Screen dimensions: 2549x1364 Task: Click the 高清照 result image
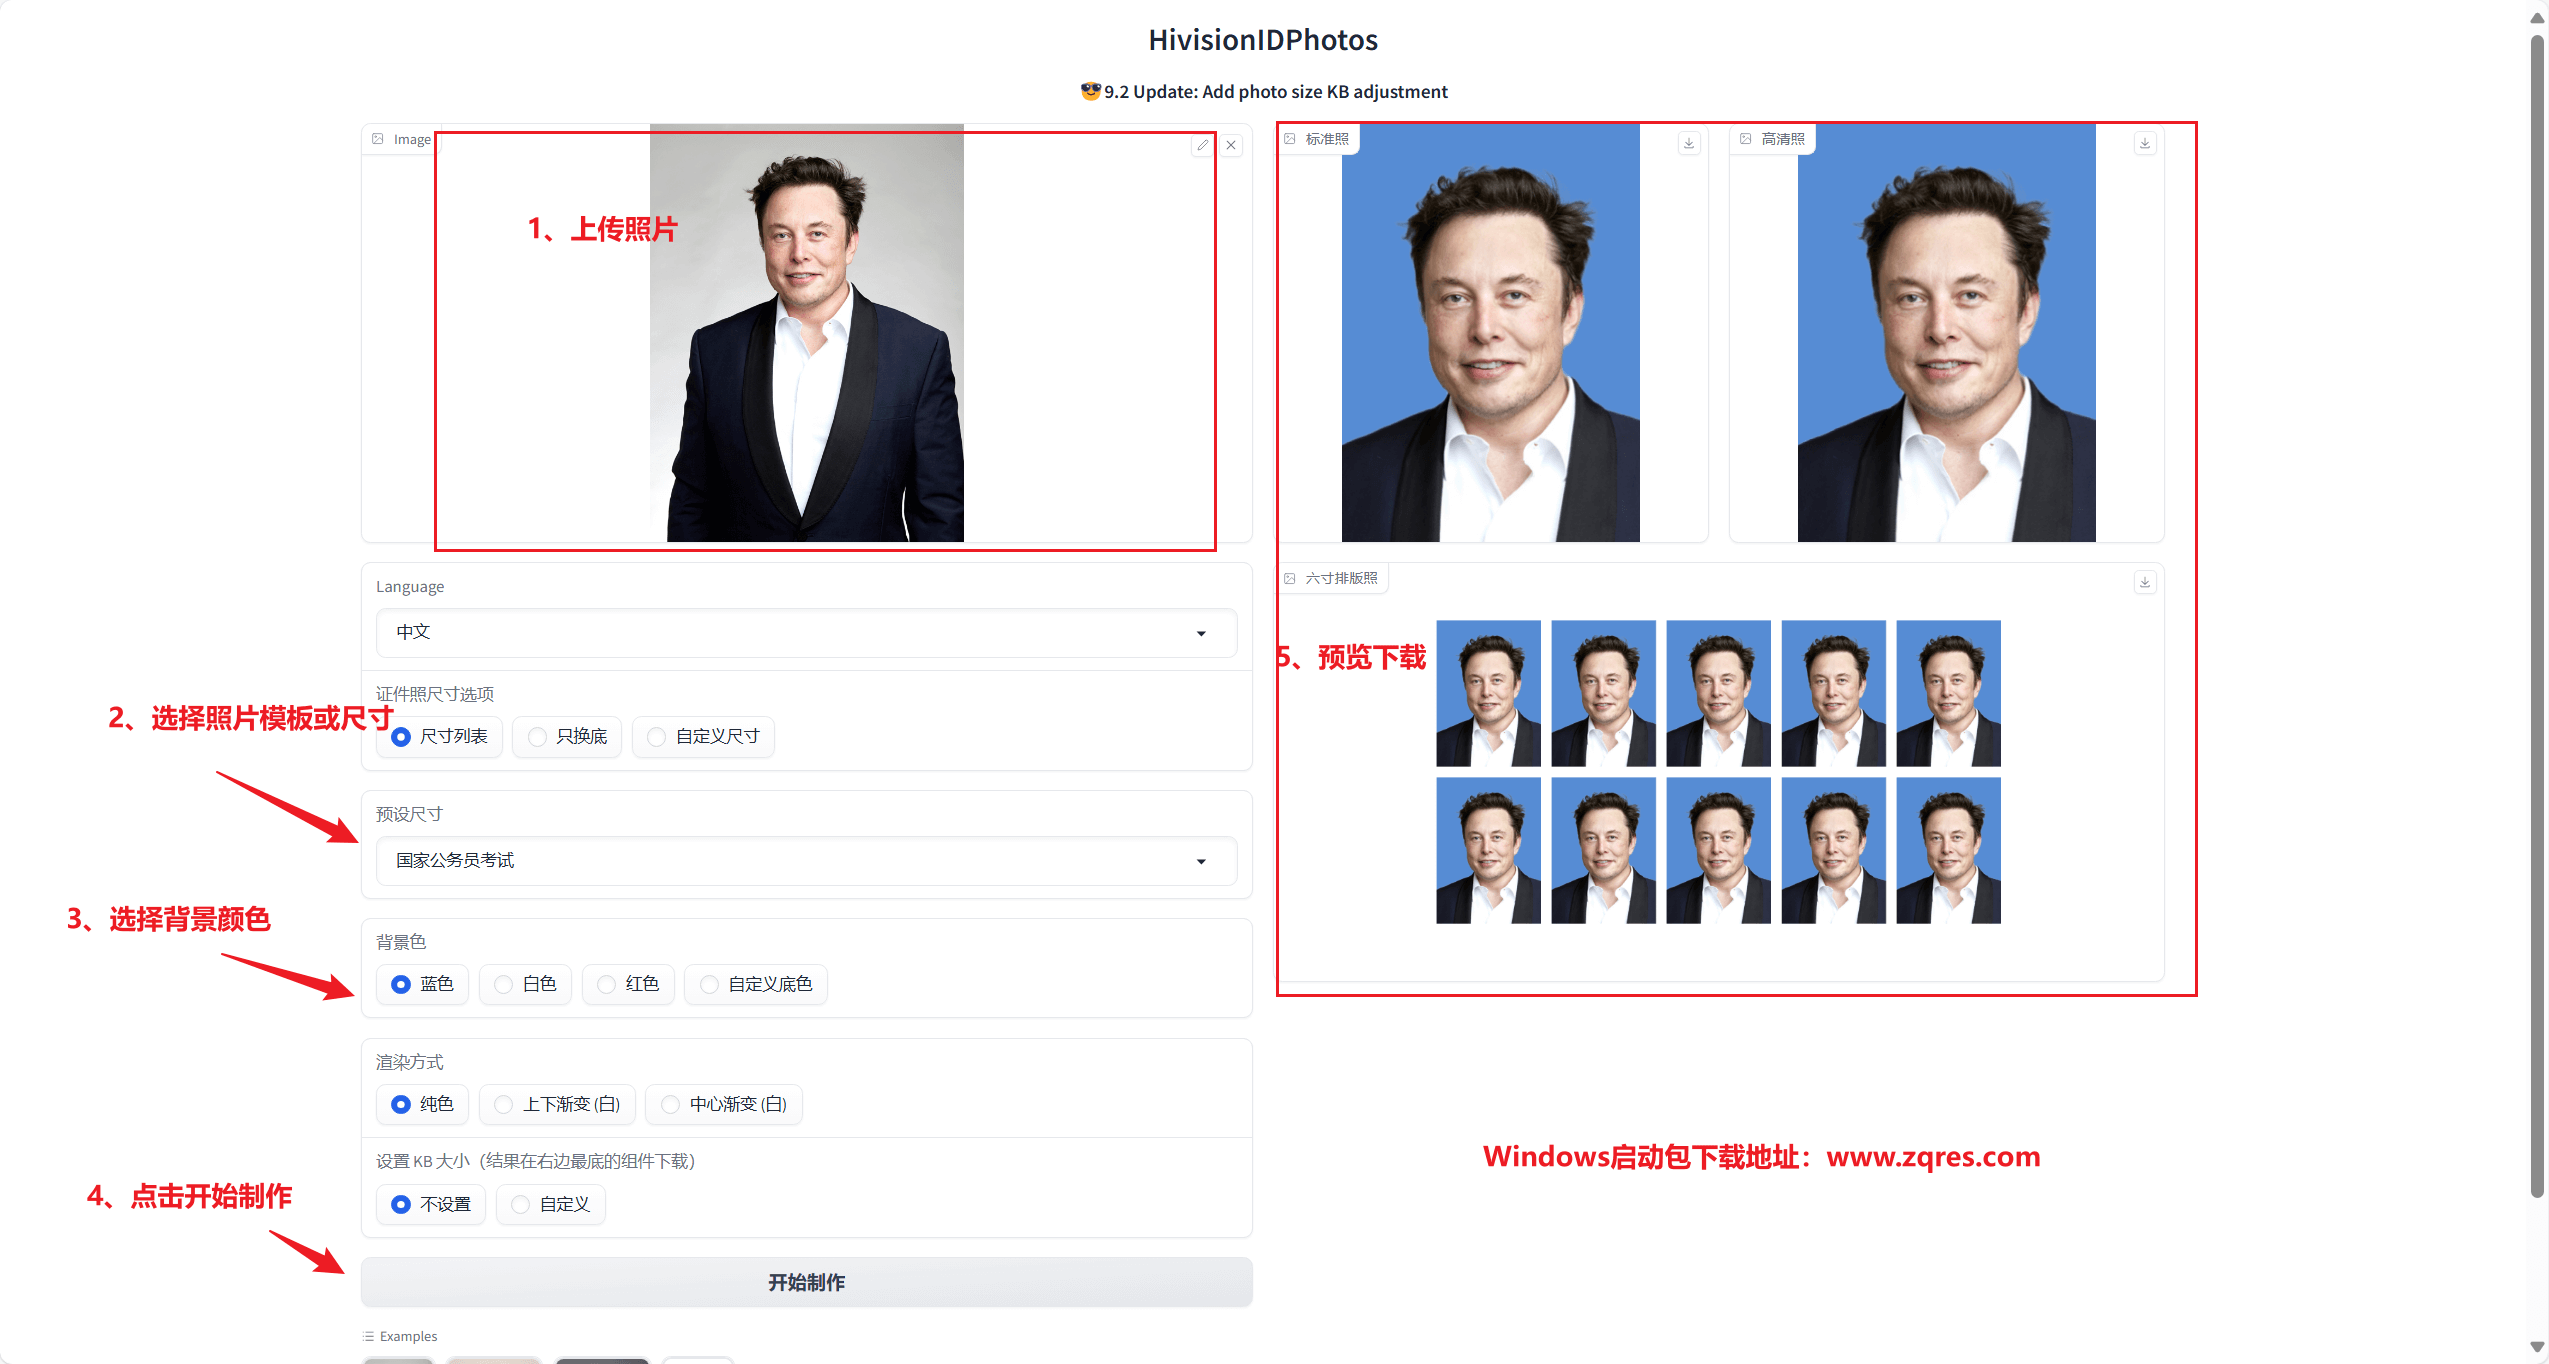pyautogui.click(x=1946, y=333)
